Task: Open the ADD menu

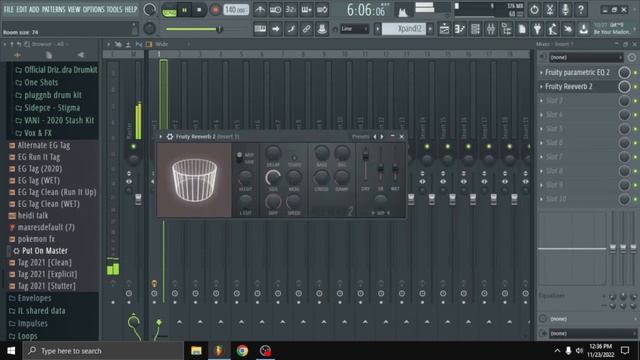Action: coord(34,9)
